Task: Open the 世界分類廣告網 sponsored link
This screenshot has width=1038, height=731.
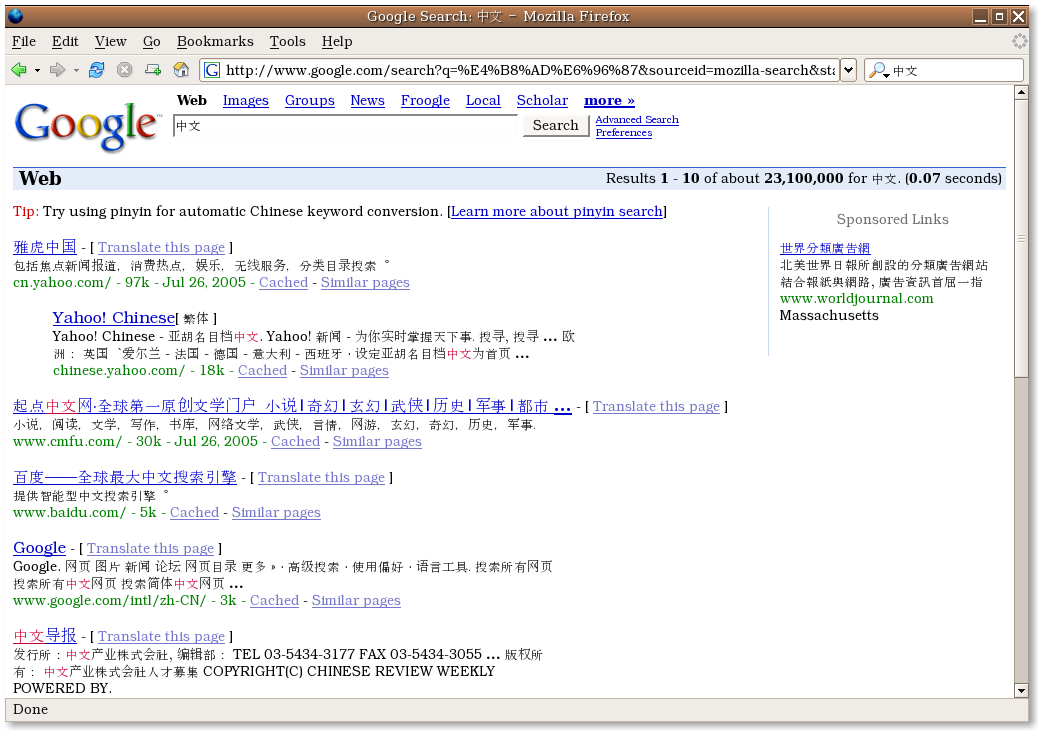Action: 825,248
